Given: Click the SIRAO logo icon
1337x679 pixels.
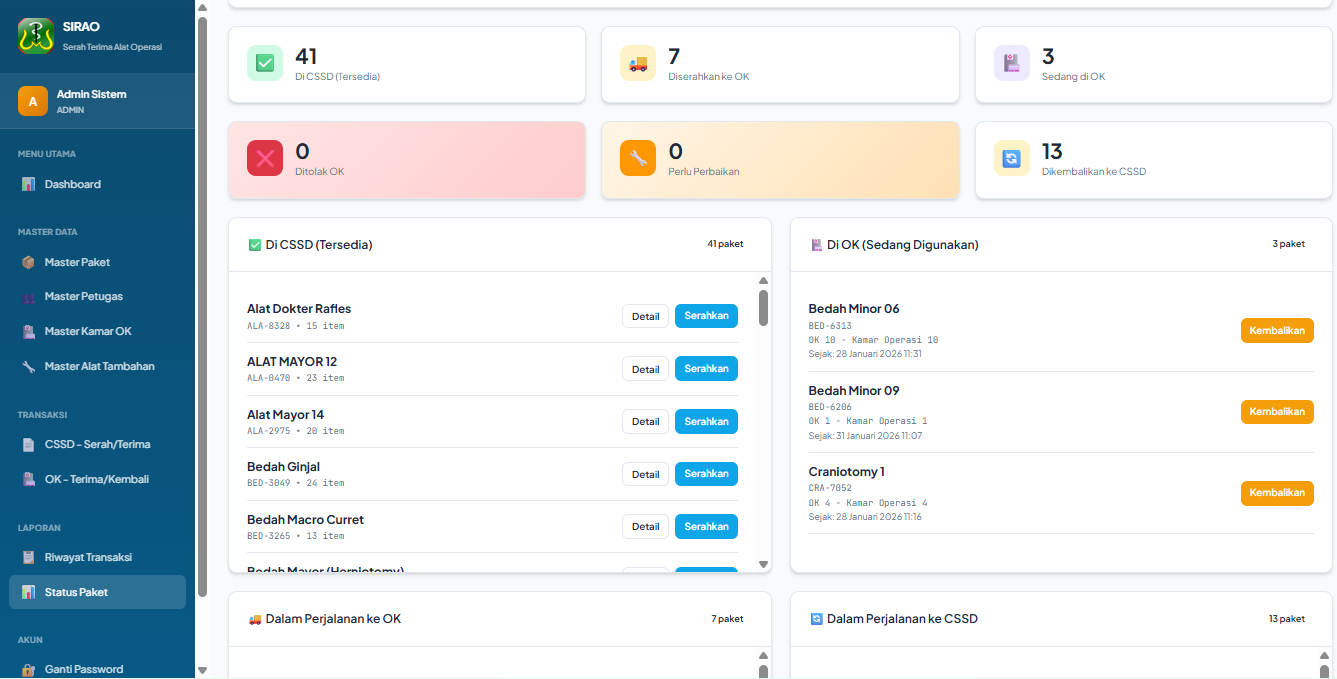Looking at the screenshot, I should [35, 35].
